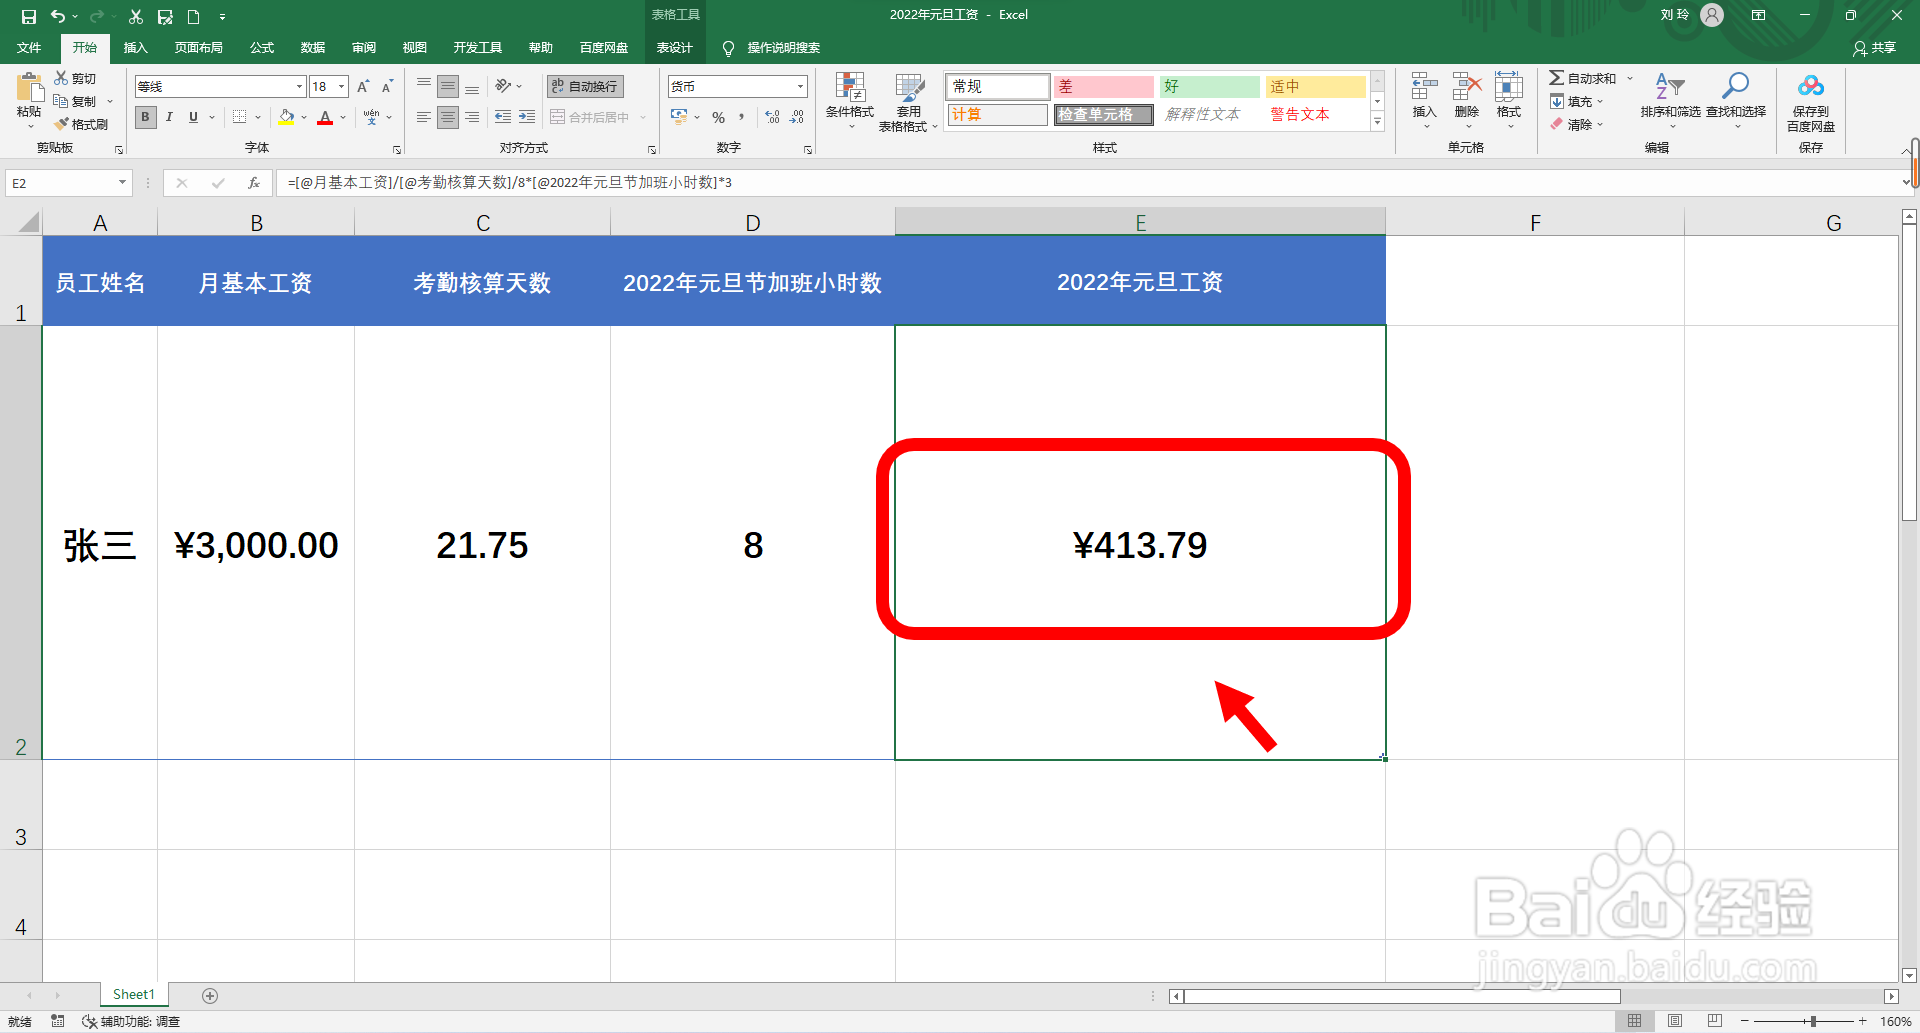
Task: Open the font group dialog launcher
Action: coord(397,150)
